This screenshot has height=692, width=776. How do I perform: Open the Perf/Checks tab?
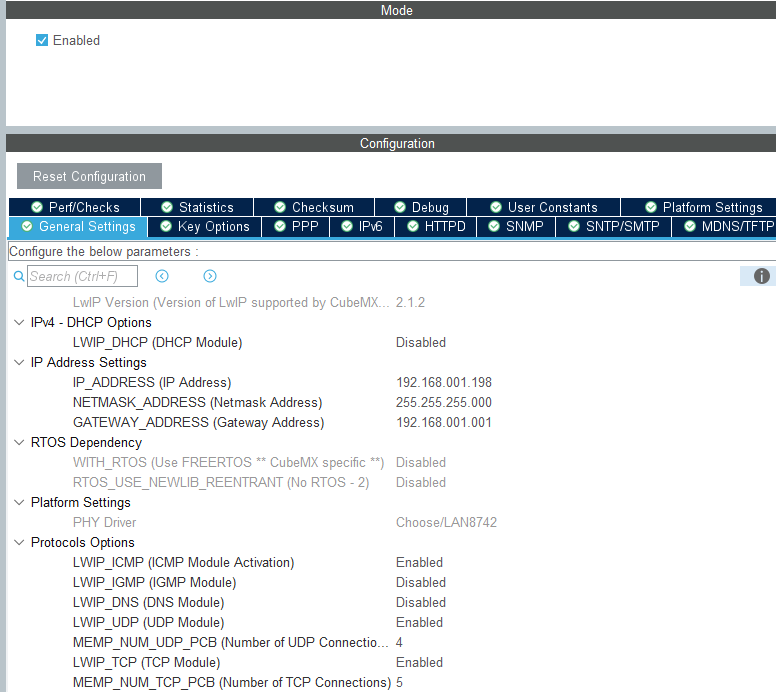tap(75, 207)
